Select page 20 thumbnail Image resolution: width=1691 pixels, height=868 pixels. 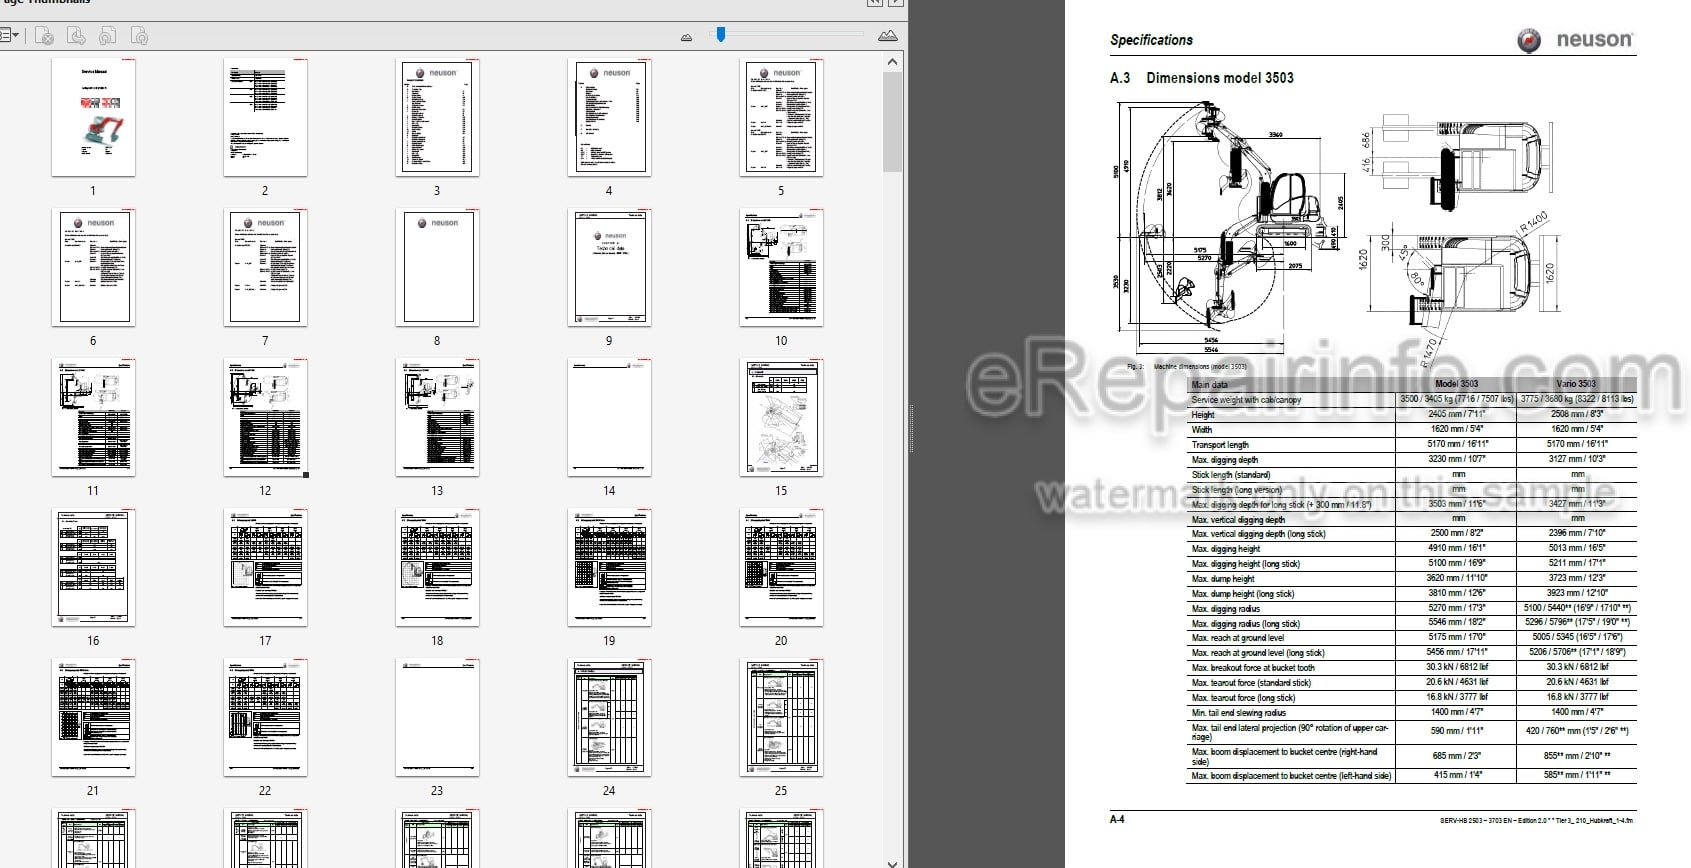pos(781,568)
